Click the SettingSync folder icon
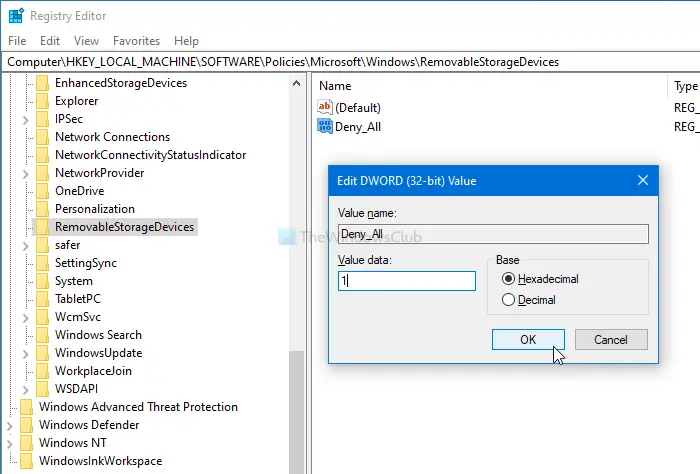Viewport: 700px width, 474px height. (x=42, y=263)
